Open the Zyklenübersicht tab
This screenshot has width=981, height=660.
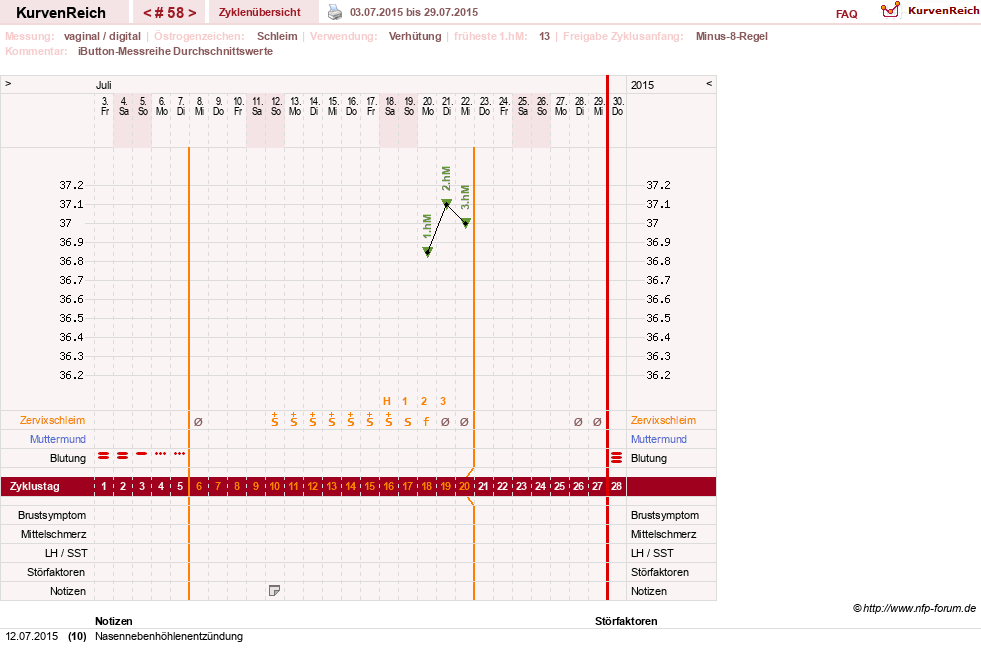[x=260, y=12]
